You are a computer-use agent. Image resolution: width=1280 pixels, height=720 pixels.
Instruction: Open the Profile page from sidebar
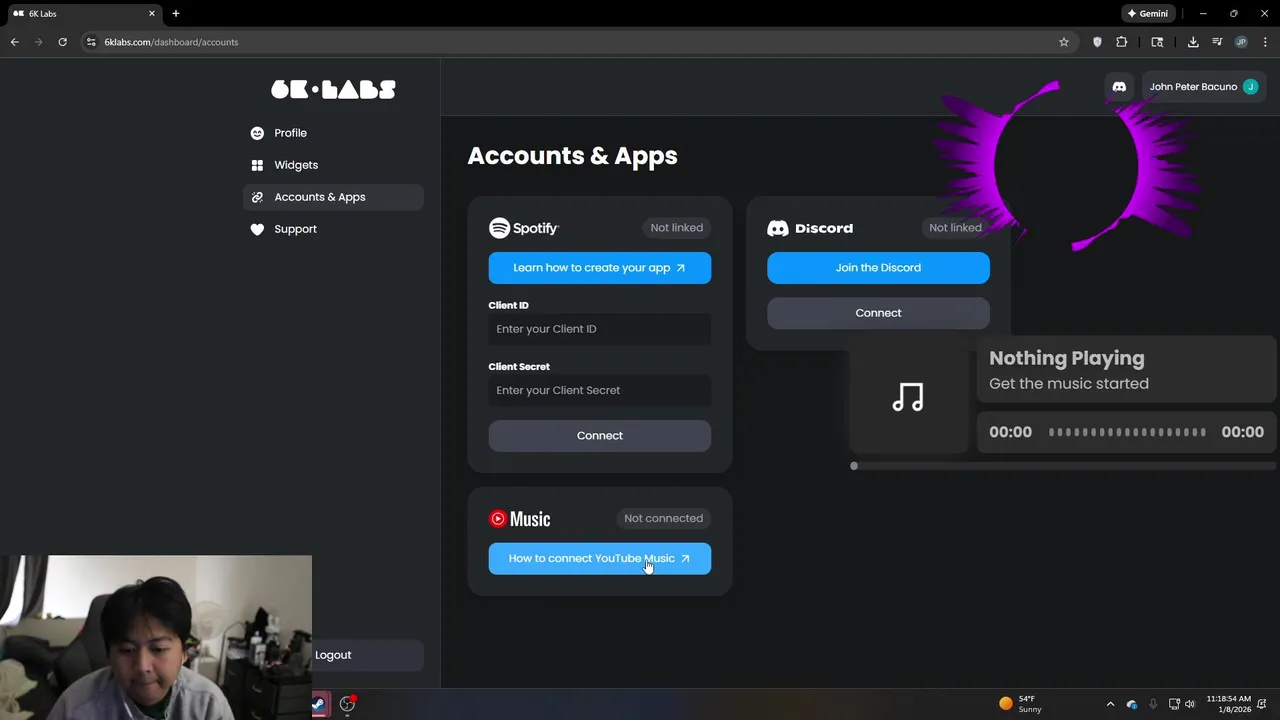pyautogui.click(x=333, y=133)
